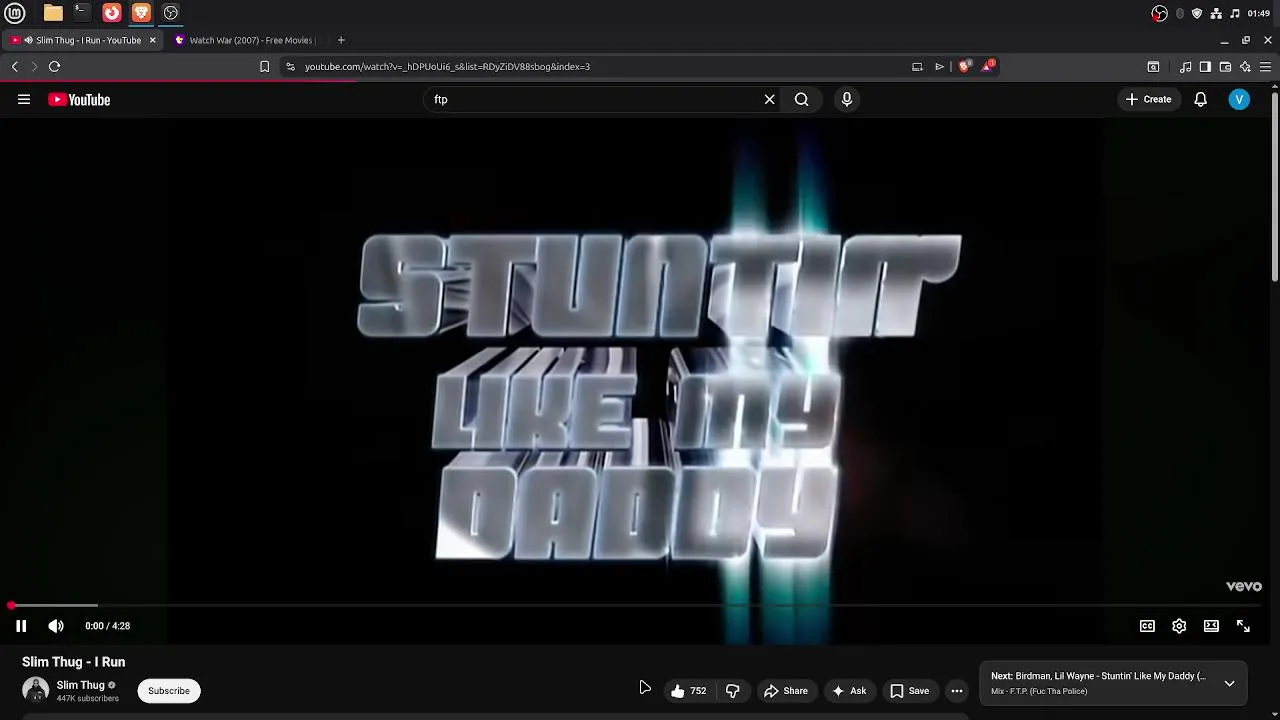
Task: Open the Brave Shields lion icon
Action: coord(964,66)
